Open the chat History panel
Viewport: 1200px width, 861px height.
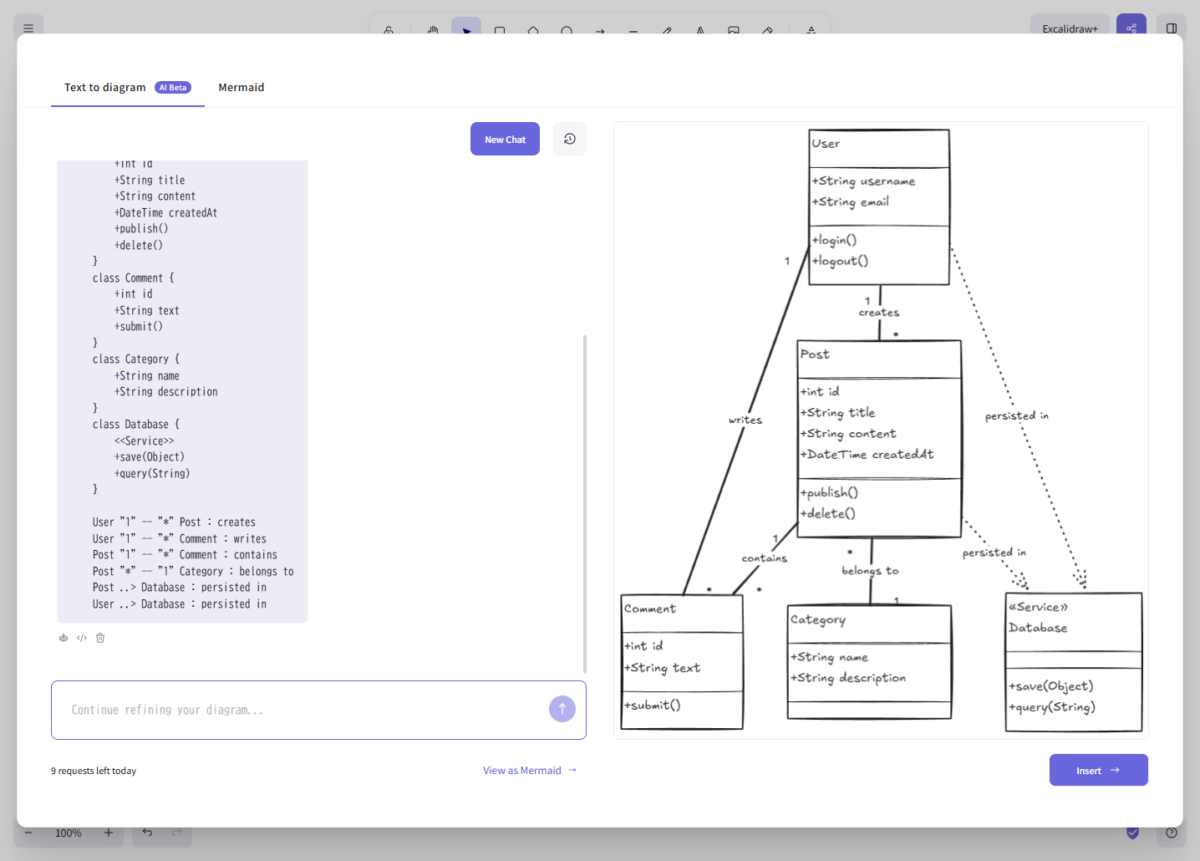[x=569, y=138]
